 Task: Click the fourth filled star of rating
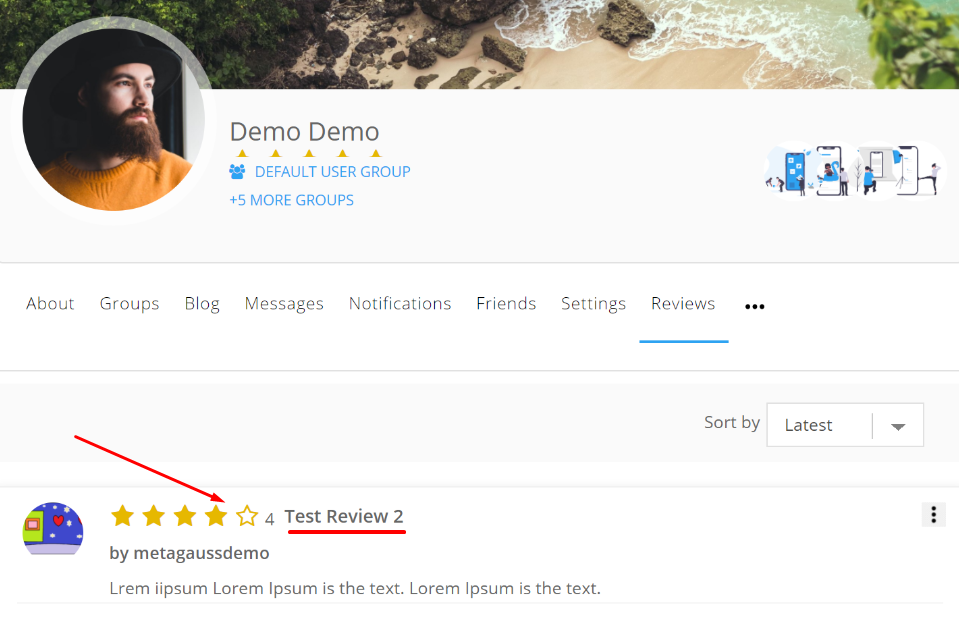click(x=216, y=516)
